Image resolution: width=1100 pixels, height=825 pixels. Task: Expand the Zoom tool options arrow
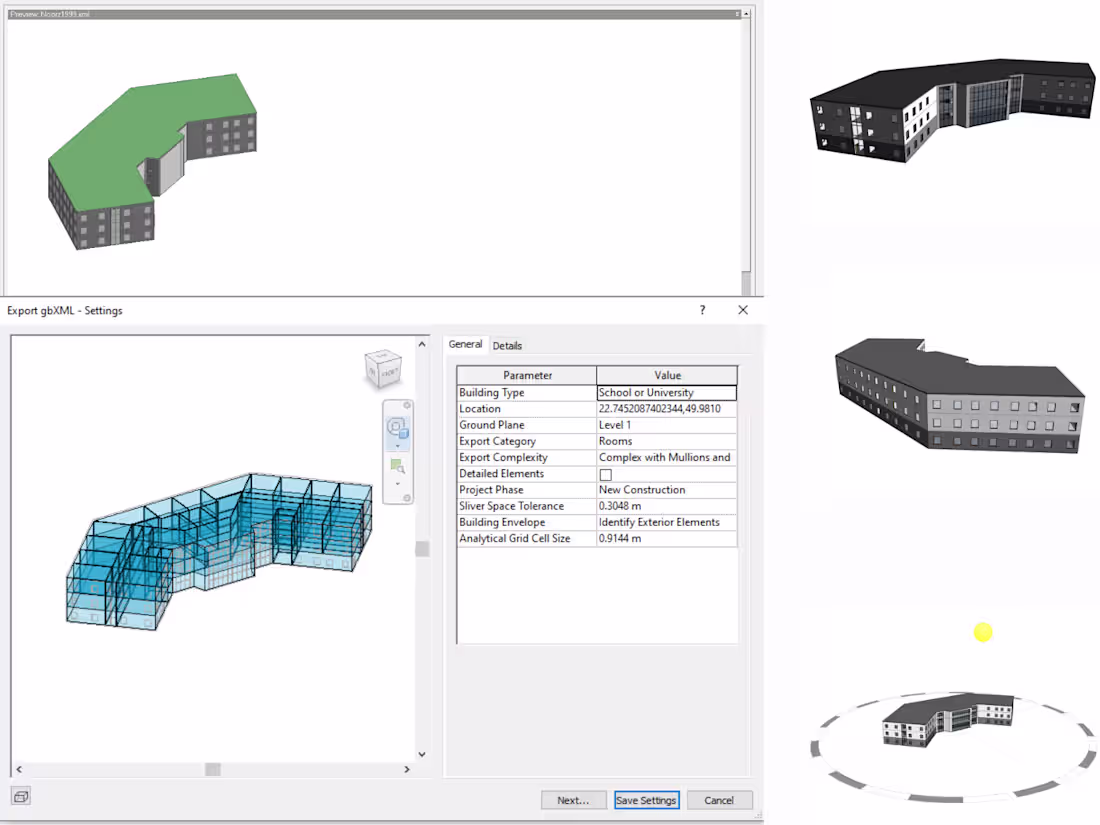coord(398,484)
